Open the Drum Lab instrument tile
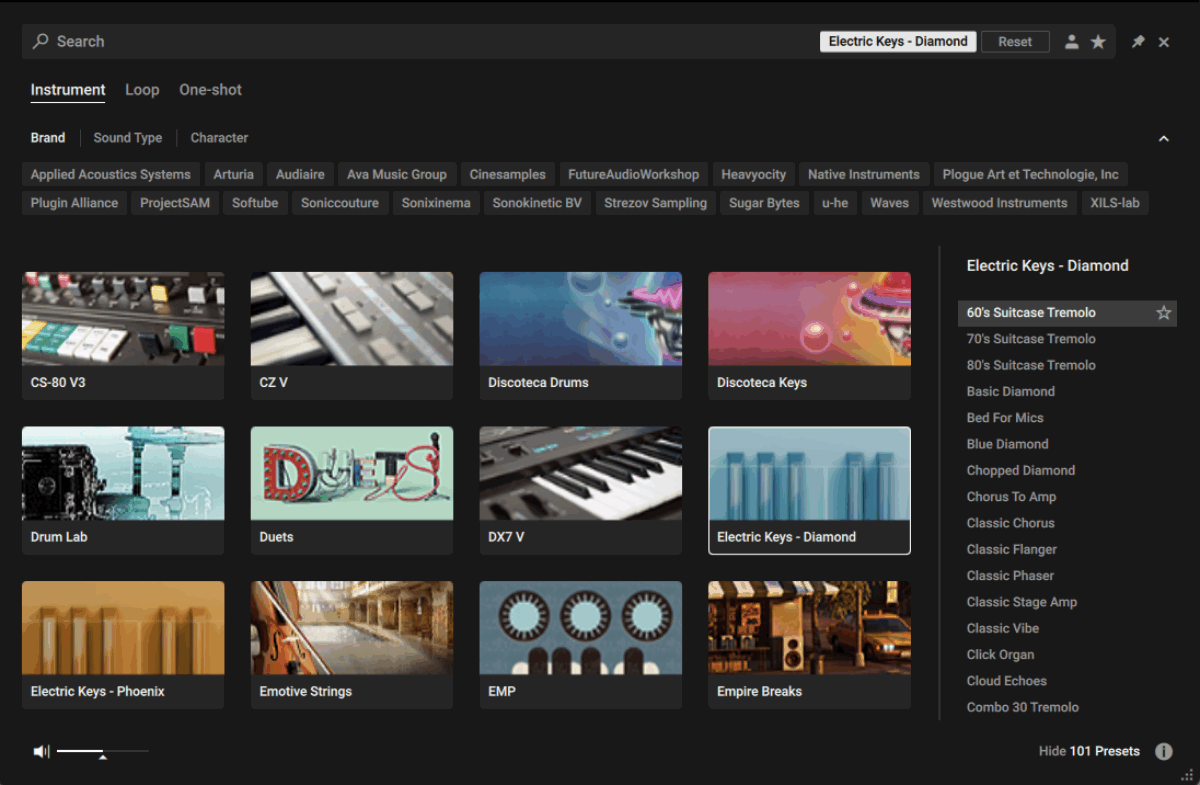The image size is (1200, 785). [x=123, y=491]
